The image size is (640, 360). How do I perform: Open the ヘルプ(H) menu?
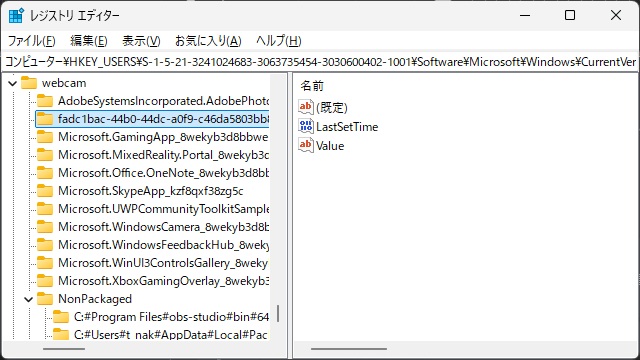279,41
